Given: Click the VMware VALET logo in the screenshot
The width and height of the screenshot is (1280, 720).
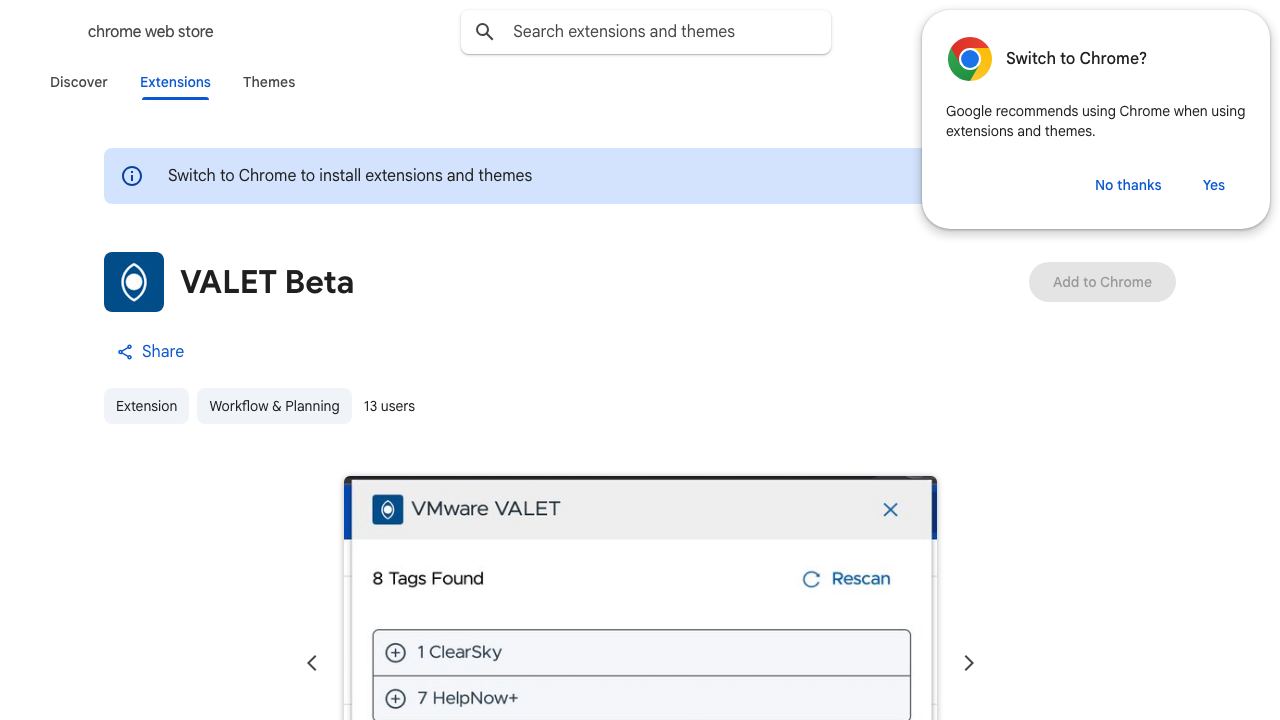Looking at the screenshot, I should [x=388, y=509].
